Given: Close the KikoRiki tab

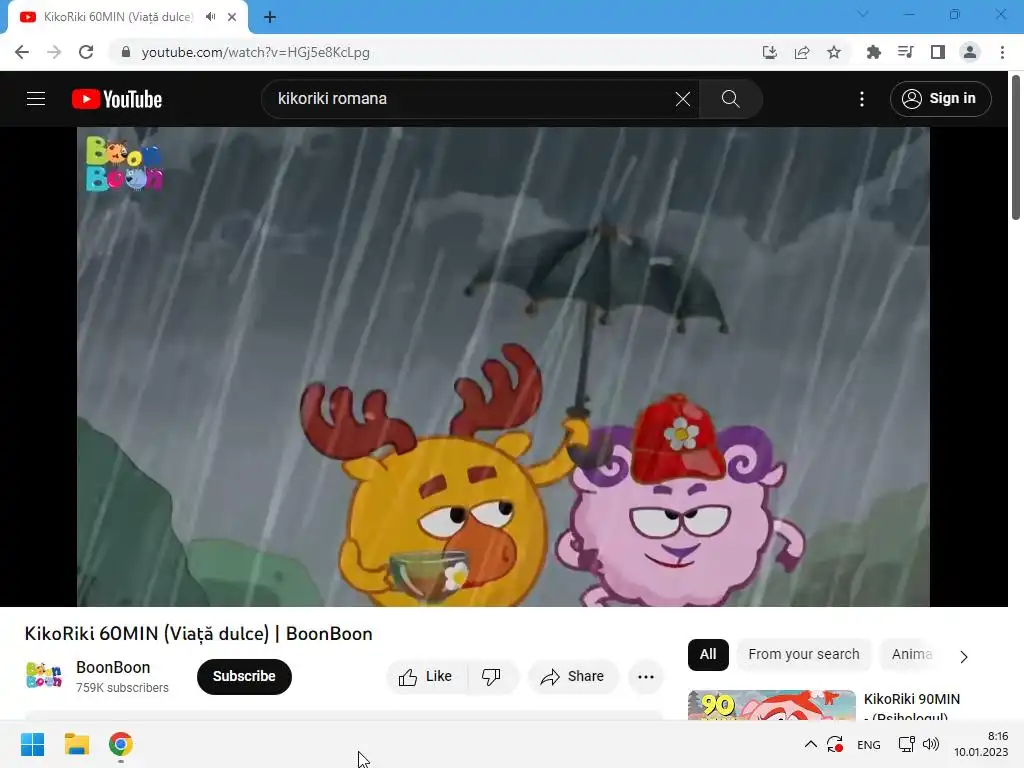Looking at the screenshot, I should [232, 17].
